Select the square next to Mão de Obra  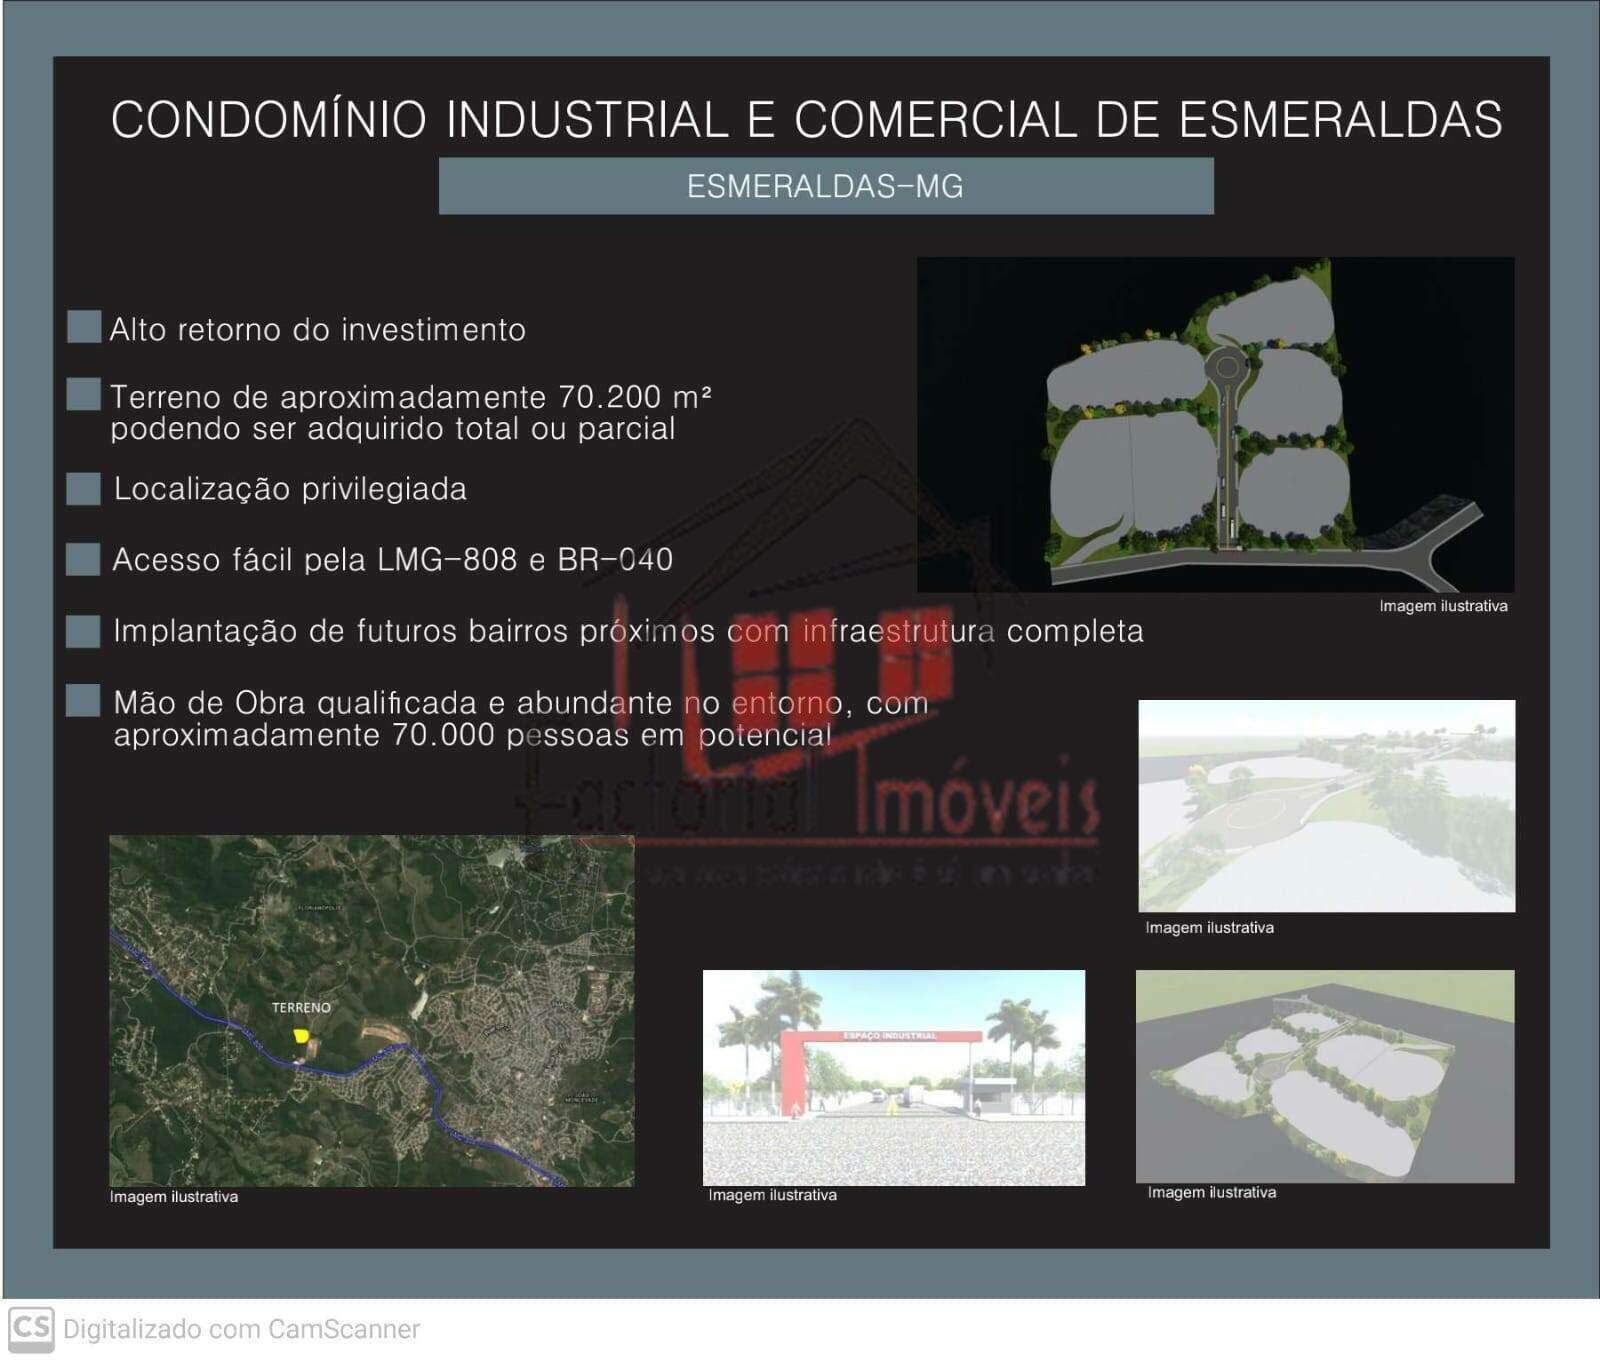tap(83, 701)
